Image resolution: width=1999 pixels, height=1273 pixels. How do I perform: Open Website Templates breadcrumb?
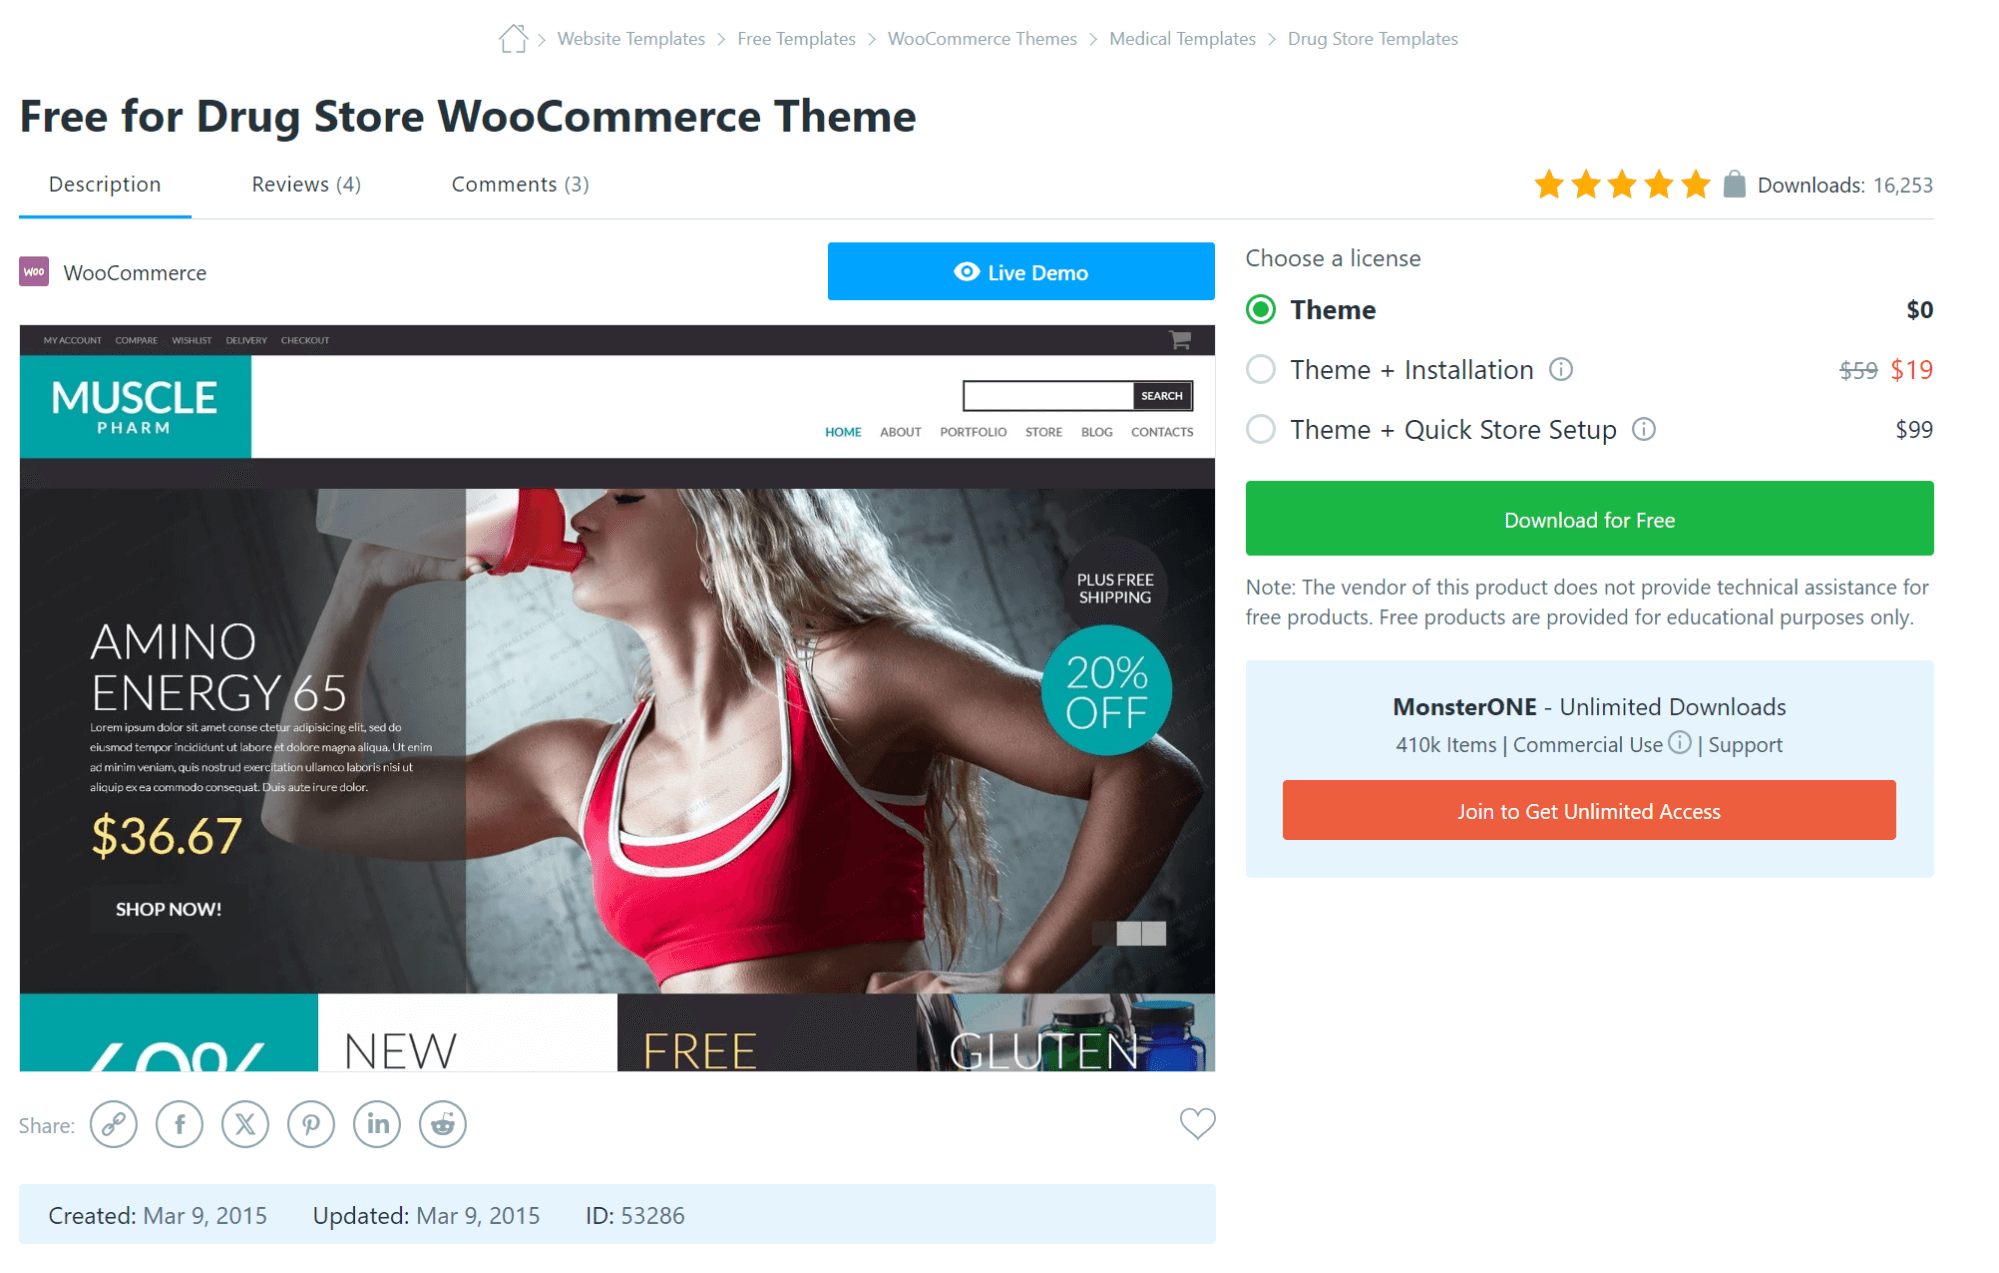click(631, 39)
